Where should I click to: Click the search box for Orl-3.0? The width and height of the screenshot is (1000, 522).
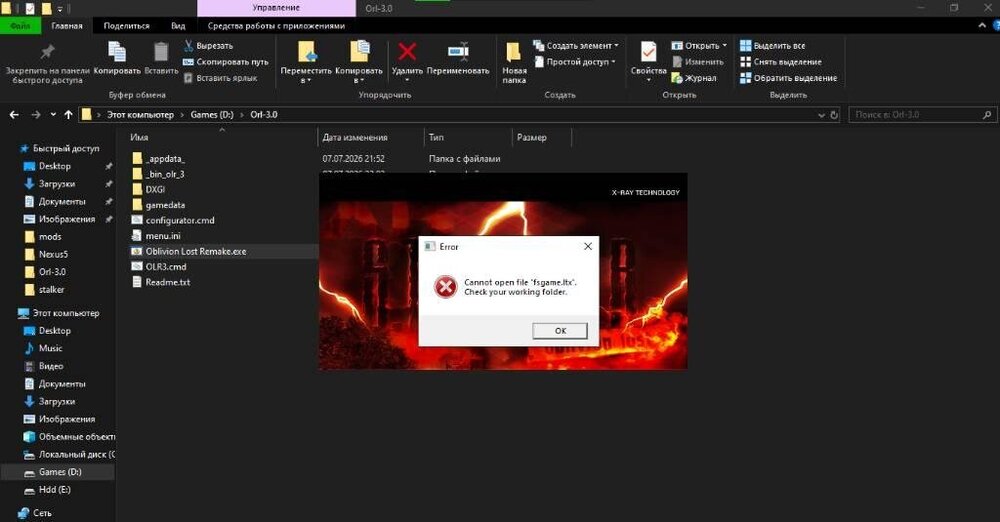tap(922, 115)
